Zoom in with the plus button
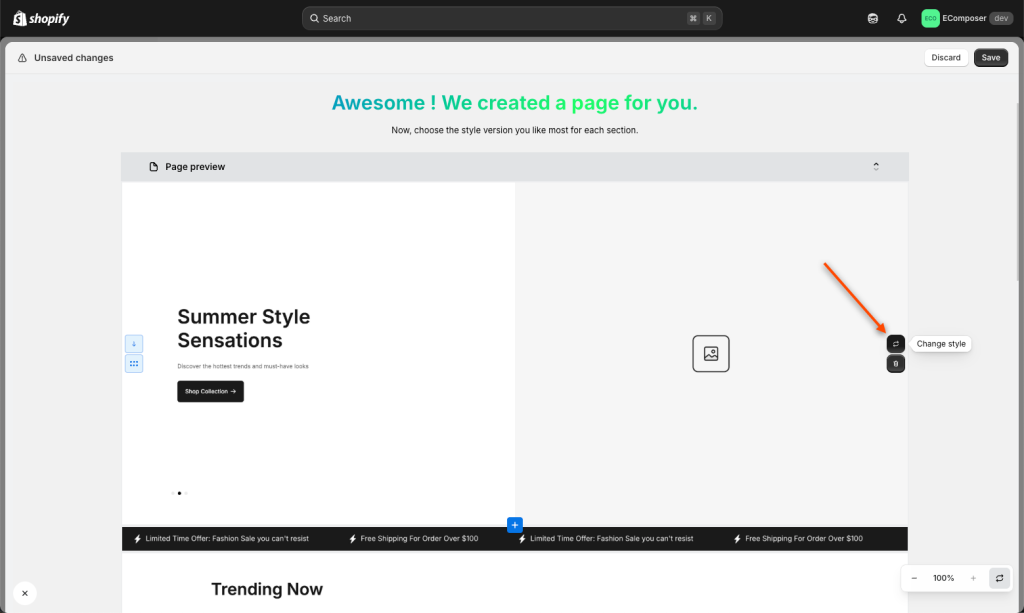The height and width of the screenshot is (613, 1024). point(973,578)
